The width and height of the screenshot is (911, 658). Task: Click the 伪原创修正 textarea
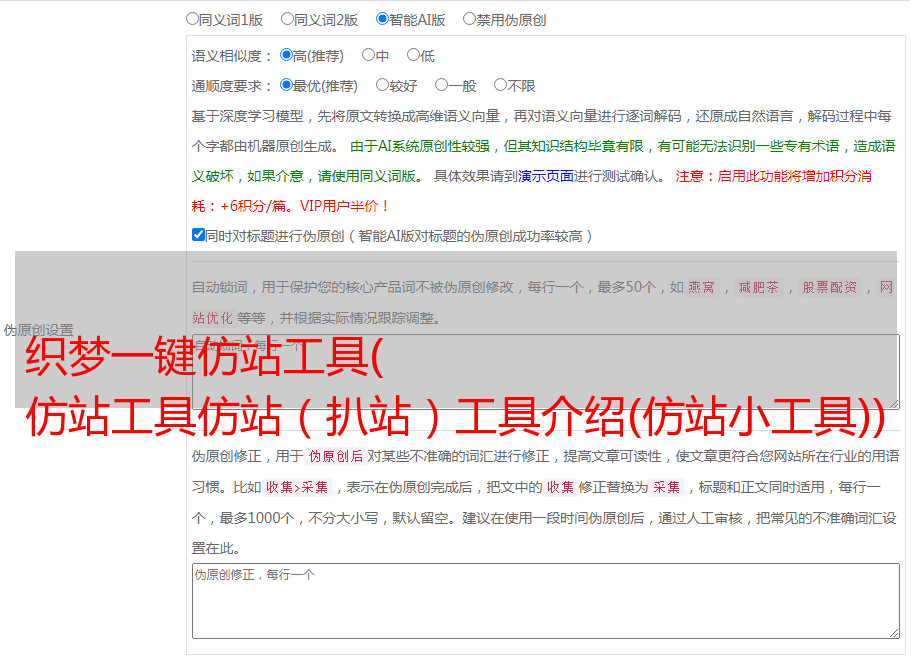tap(546, 601)
